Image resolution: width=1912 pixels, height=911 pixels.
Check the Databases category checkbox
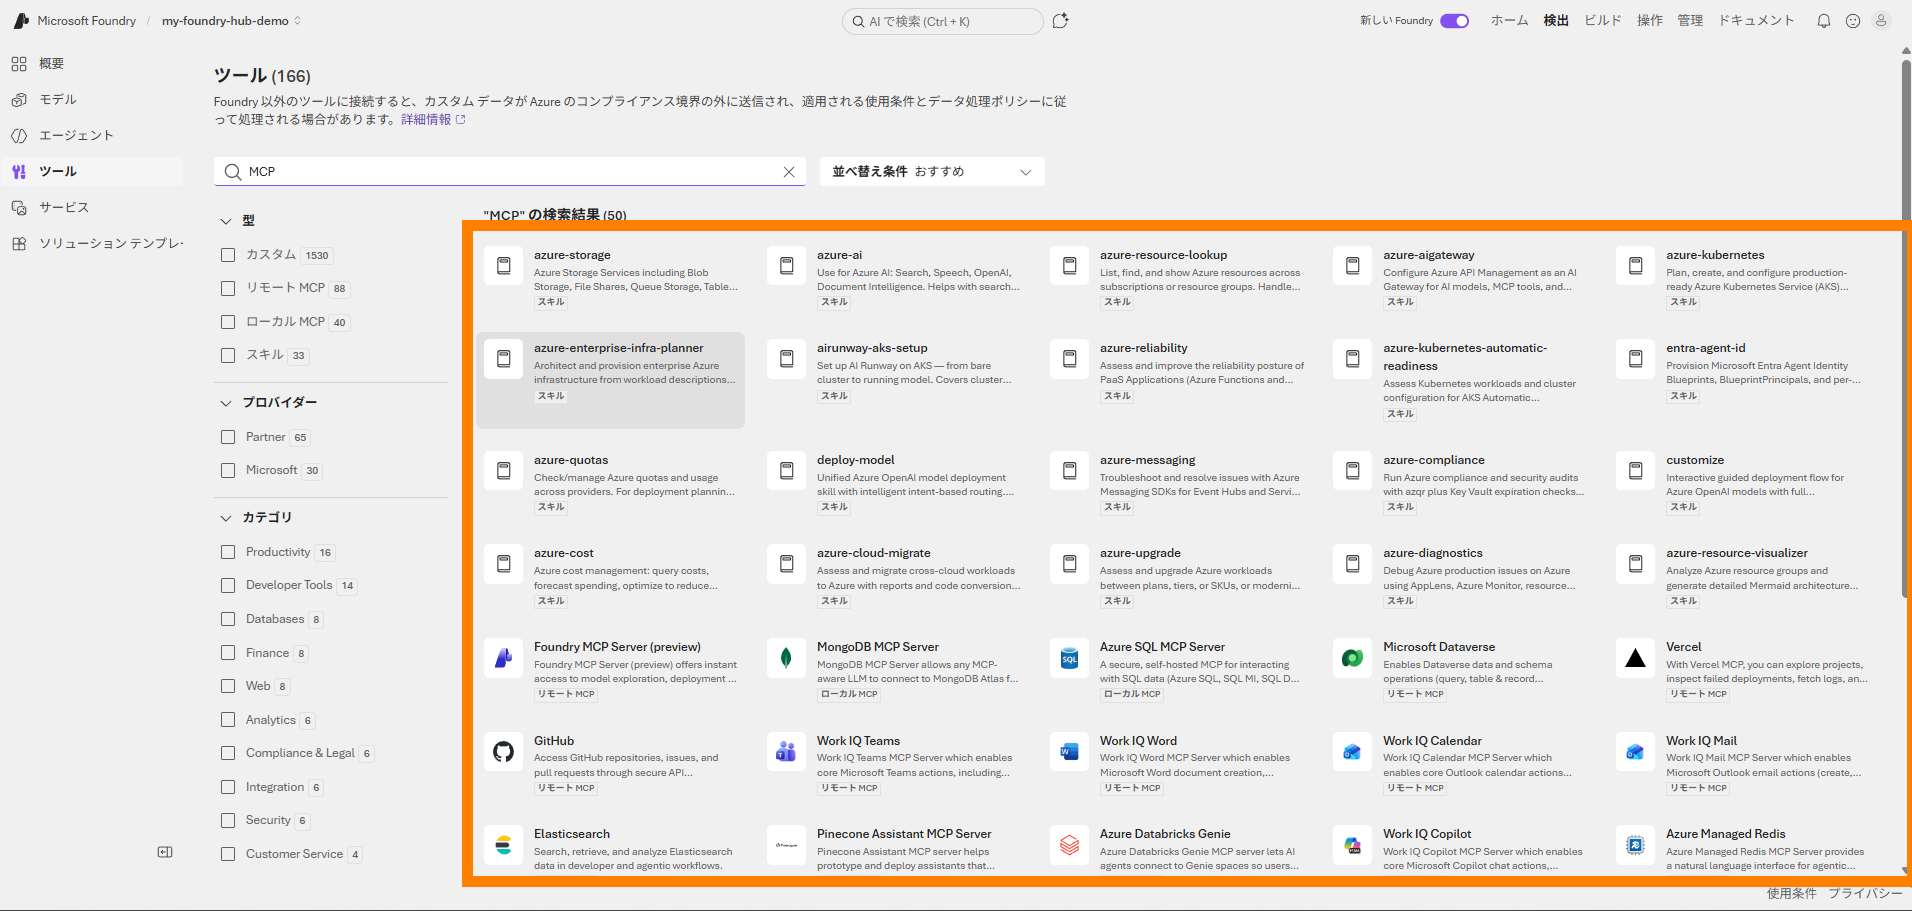(x=228, y=619)
